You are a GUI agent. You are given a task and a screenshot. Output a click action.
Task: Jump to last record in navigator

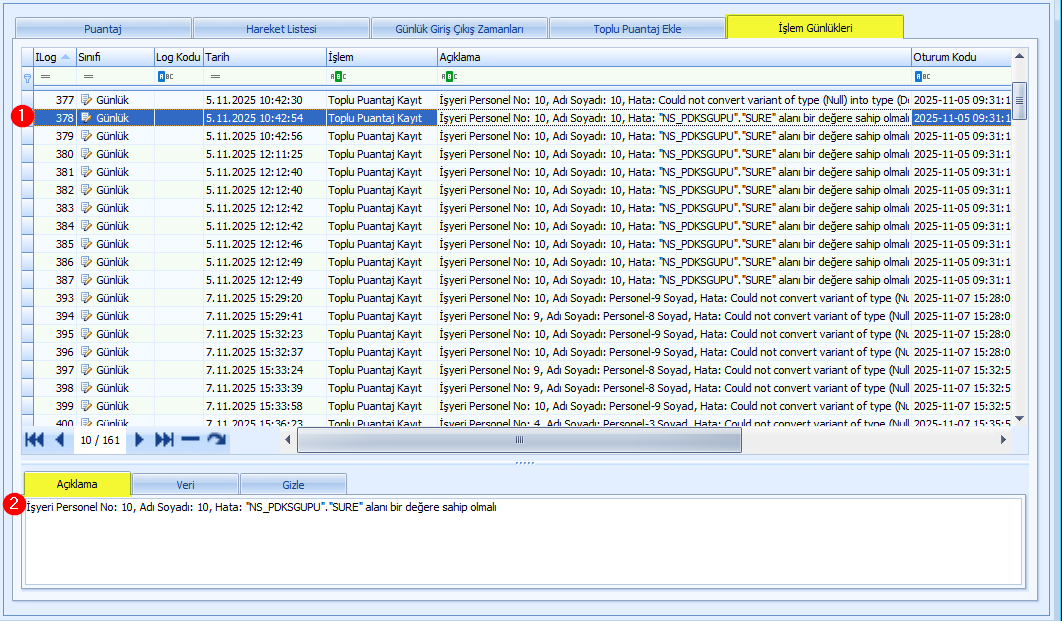165,440
